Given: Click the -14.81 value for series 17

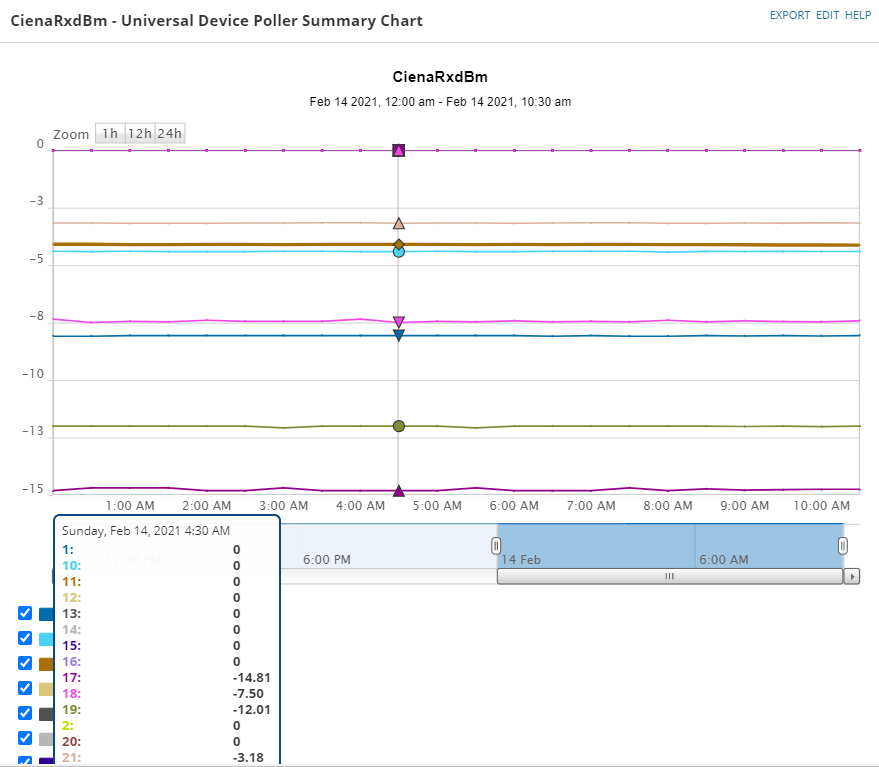Looking at the screenshot, I should point(252,677).
